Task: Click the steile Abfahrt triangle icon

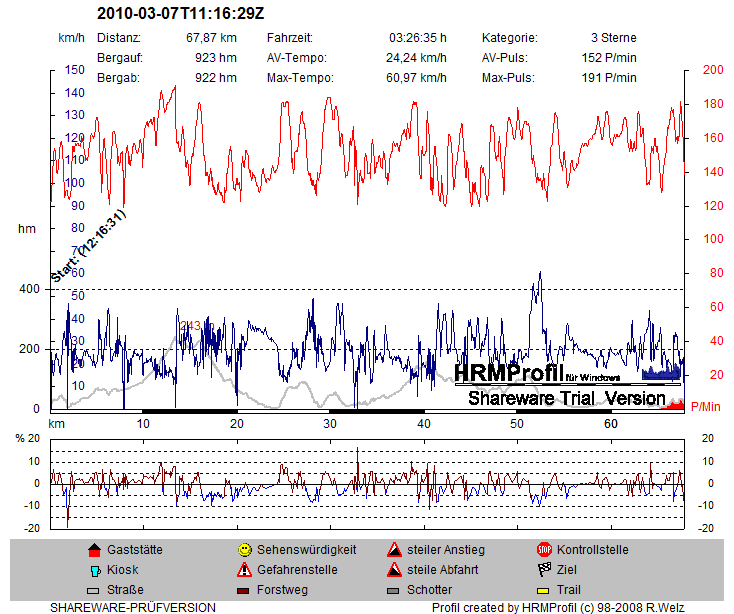Action: pyautogui.click(x=395, y=570)
